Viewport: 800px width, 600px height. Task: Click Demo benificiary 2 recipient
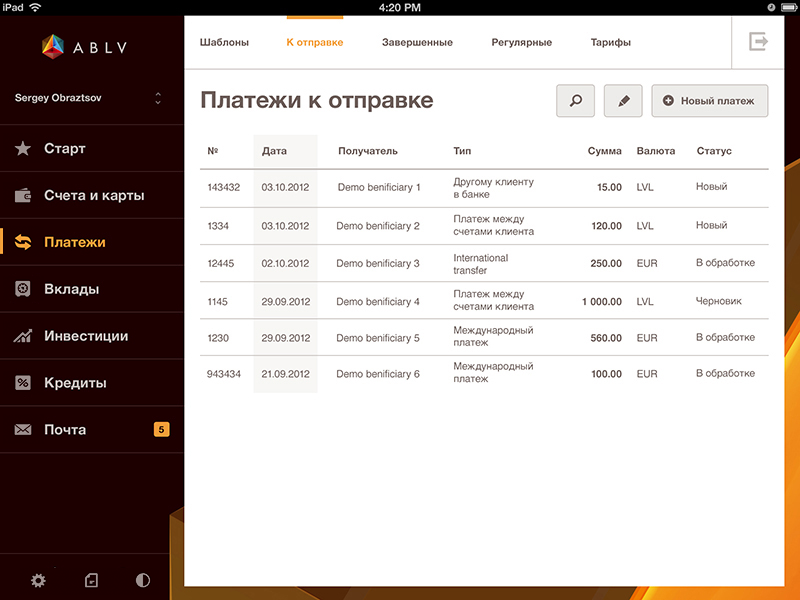coord(378,226)
